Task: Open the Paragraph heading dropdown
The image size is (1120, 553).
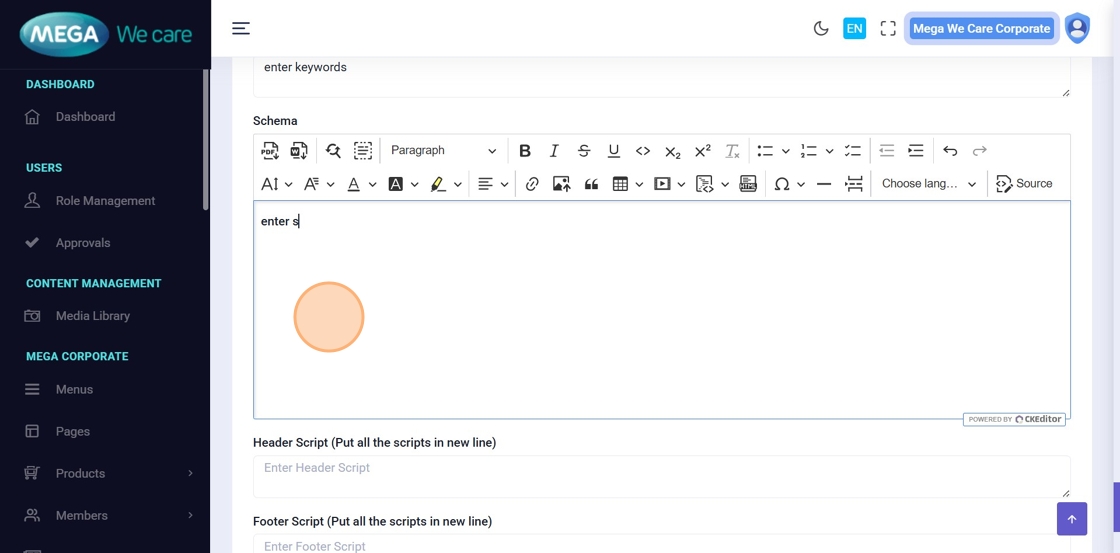Action: coord(442,151)
